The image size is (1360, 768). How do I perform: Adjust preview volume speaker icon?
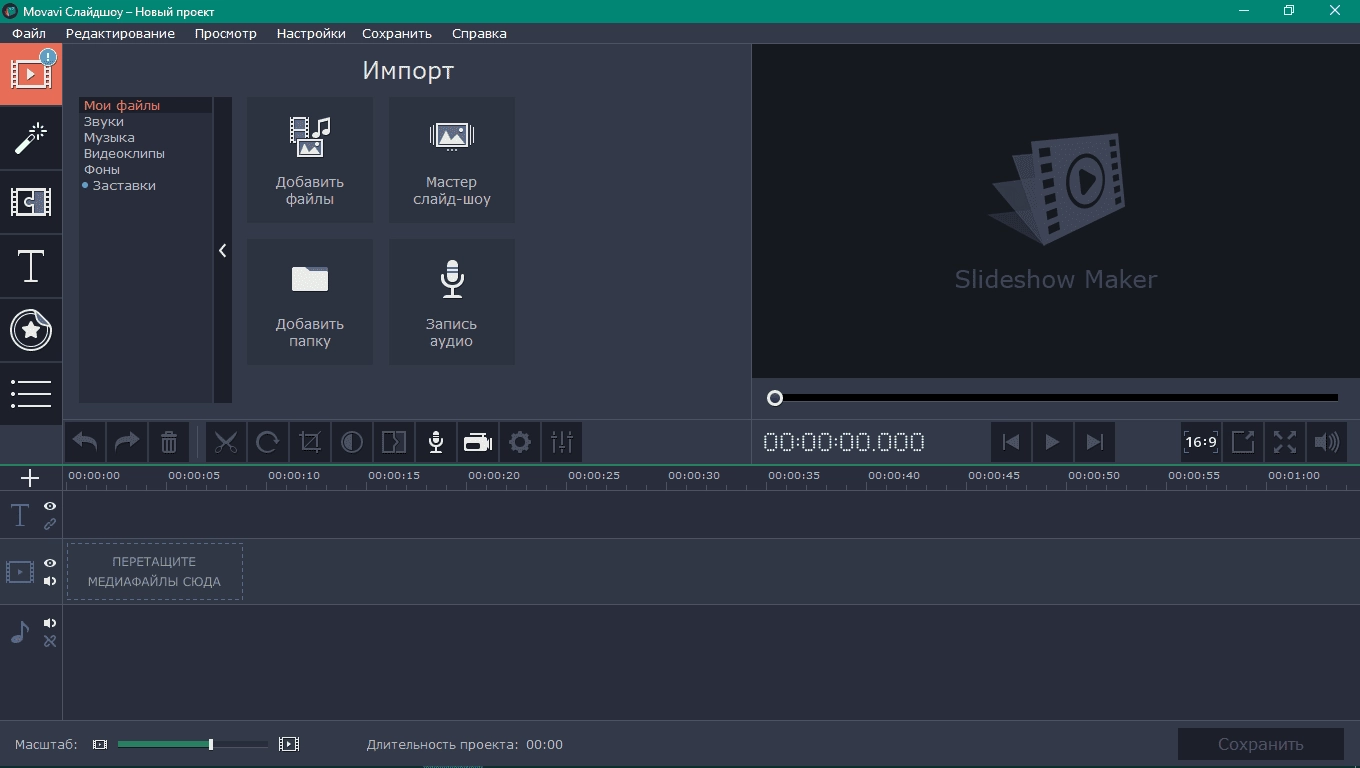(x=1327, y=442)
